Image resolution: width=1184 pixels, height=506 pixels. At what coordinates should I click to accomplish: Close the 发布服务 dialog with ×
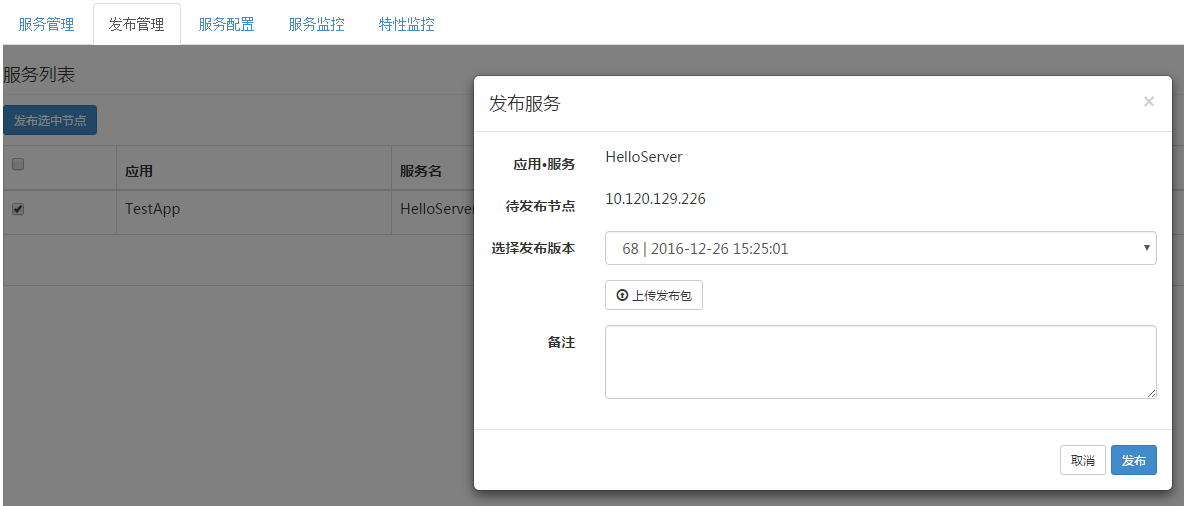[x=1148, y=101]
